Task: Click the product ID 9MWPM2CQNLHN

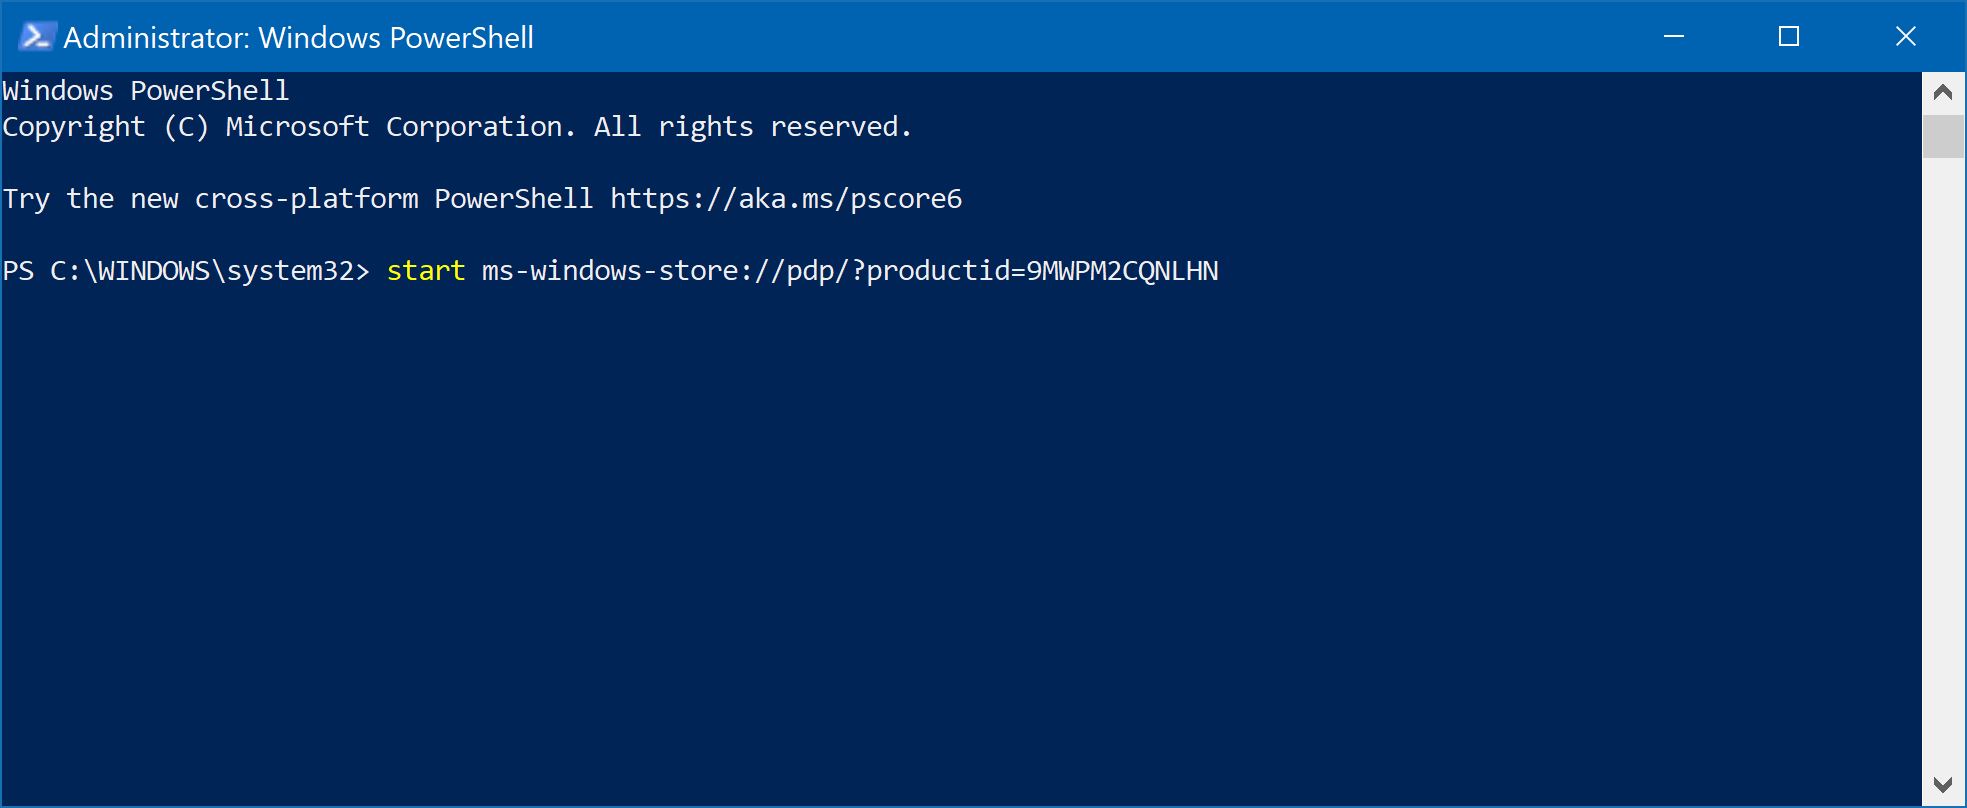Action: [1123, 271]
